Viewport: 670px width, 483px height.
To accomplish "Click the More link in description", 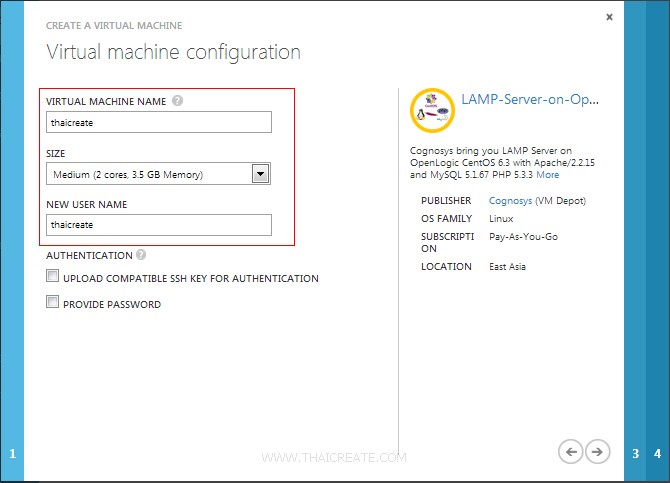I will click(x=548, y=175).
